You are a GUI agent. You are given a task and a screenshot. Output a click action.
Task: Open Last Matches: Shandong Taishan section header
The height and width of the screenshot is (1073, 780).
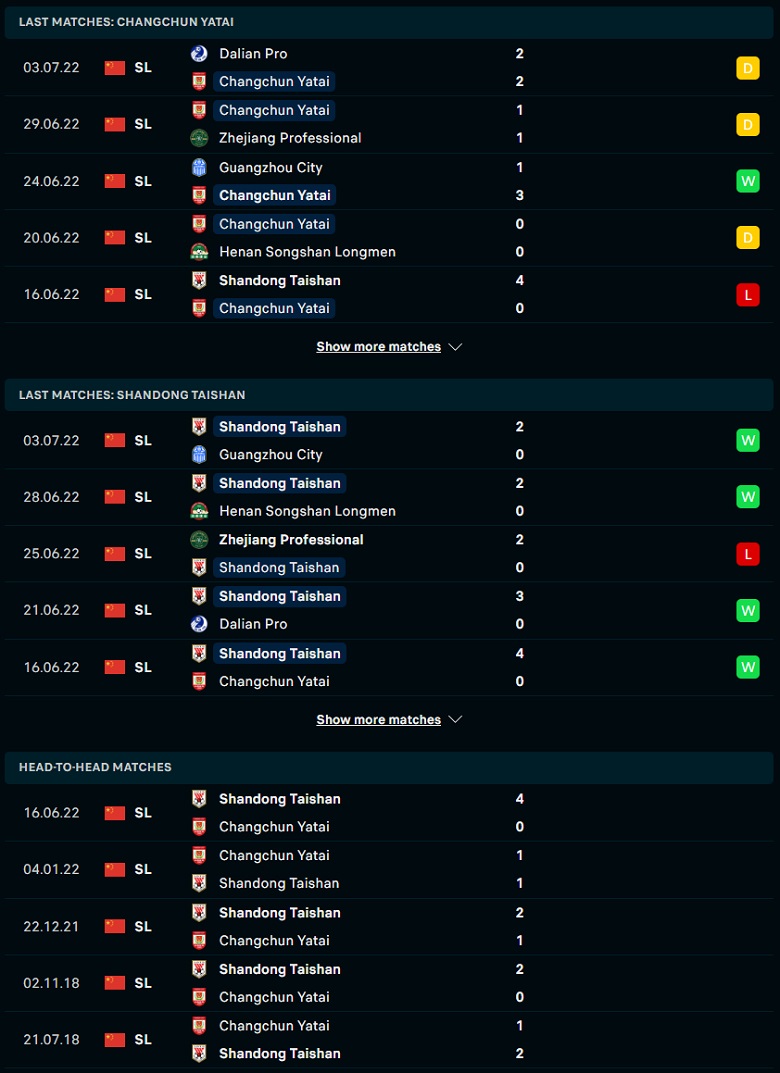pyautogui.click(x=132, y=395)
